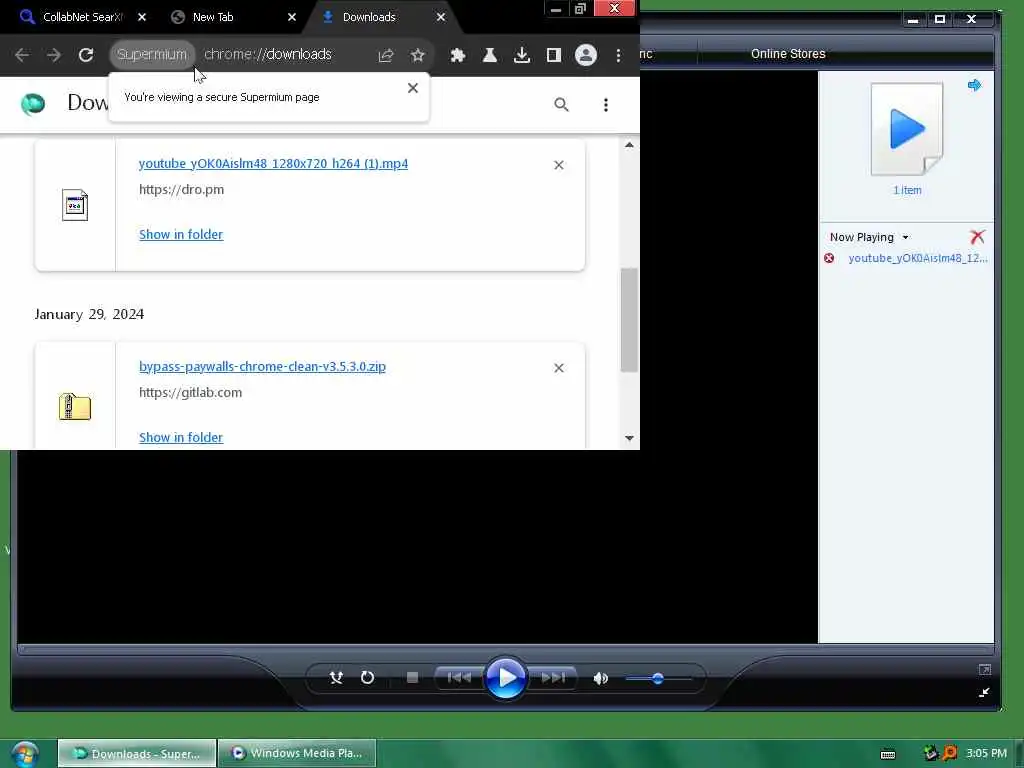The width and height of the screenshot is (1024, 768).
Task: Share this page icon in address bar
Action: click(386, 56)
